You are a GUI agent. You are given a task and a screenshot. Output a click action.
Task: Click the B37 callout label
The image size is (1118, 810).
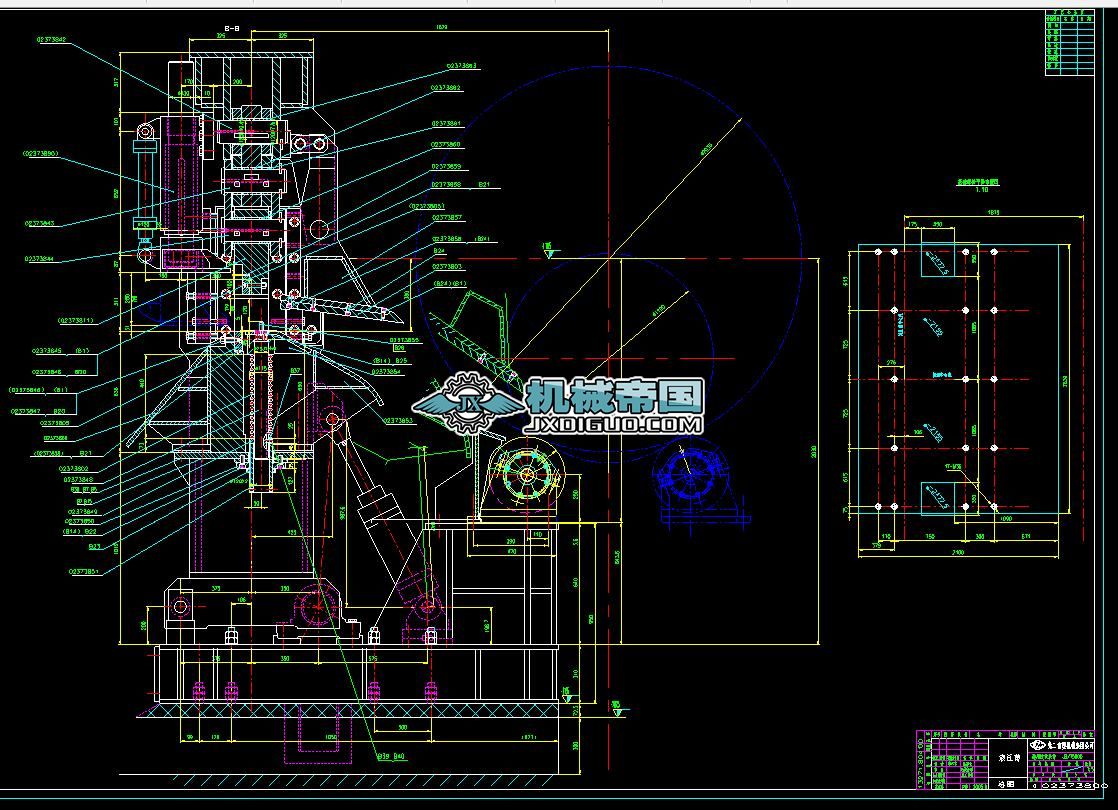click(x=295, y=371)
